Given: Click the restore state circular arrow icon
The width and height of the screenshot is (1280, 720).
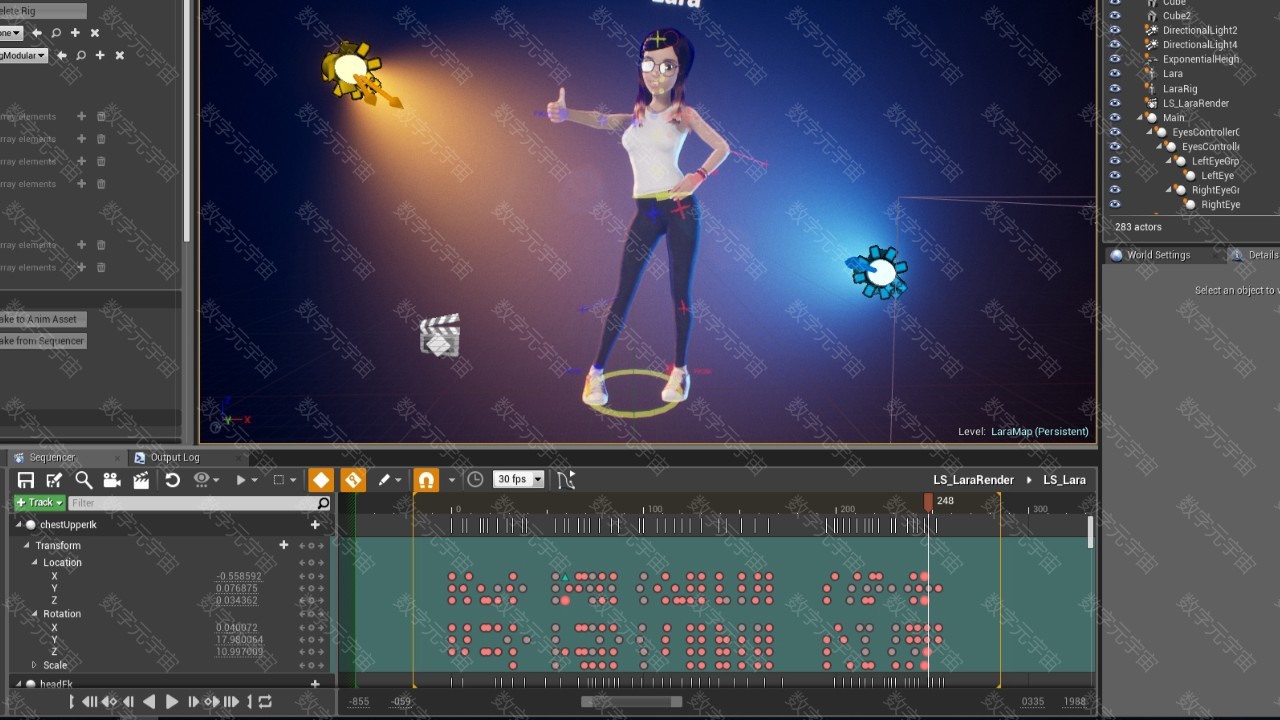Looking at the screenshot, I should 172,480.
